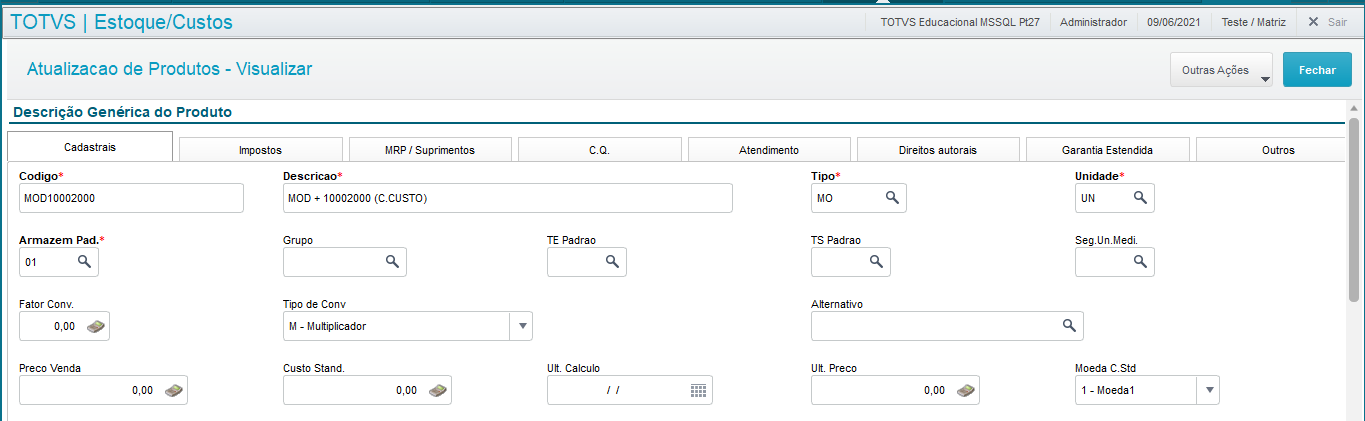Click the scrollbar up arrow
Screen dimensions: 1365x421
[1354, 107]
